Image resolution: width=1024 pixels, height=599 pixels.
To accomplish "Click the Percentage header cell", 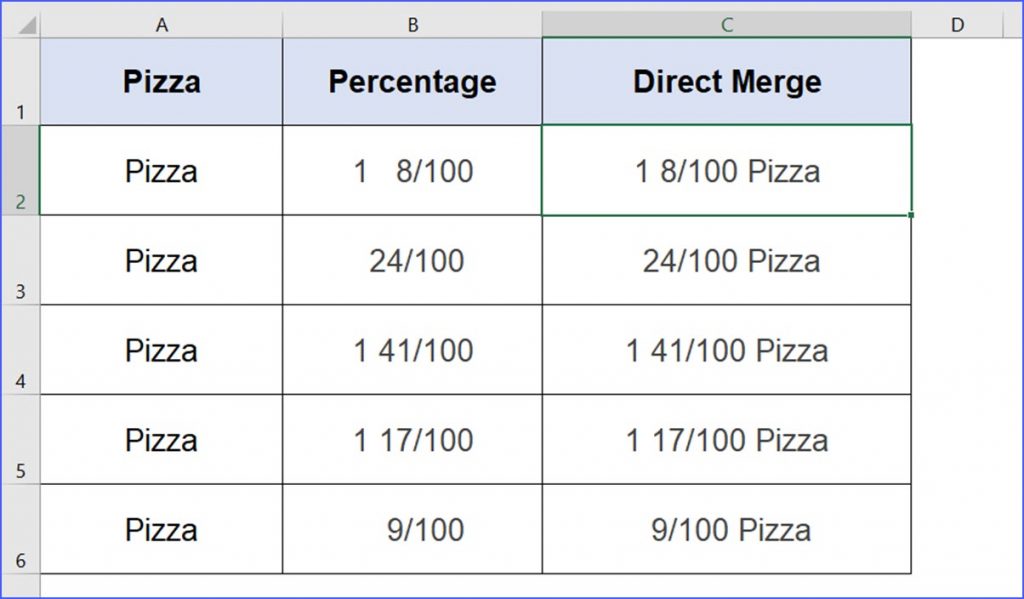I will (412, 82).
